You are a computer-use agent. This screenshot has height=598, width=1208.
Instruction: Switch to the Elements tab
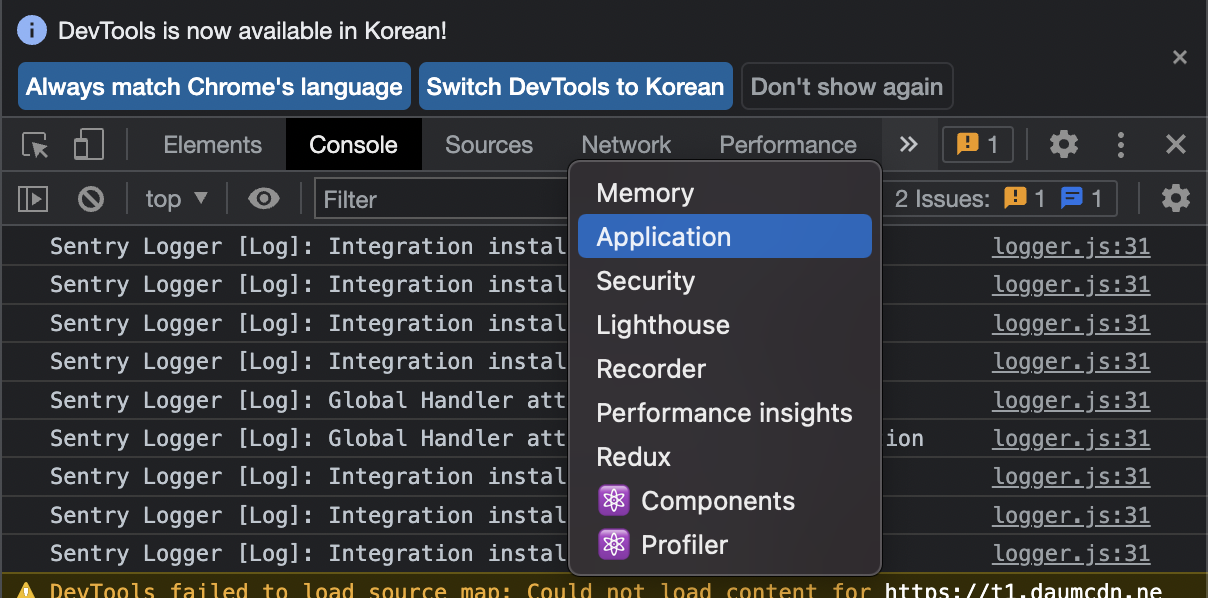[x=212, y=145]
